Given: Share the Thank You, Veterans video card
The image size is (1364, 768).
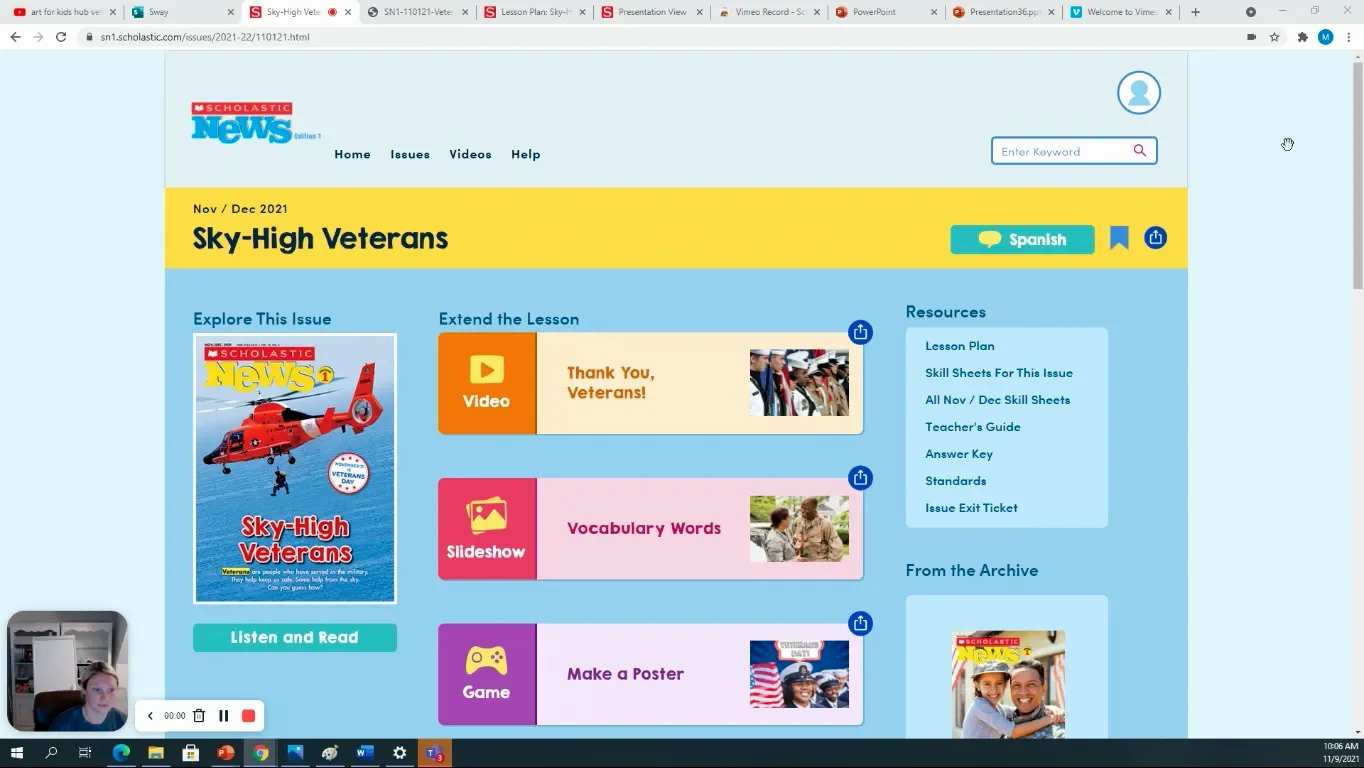Looking at the screenshot, I should point(860,332).
